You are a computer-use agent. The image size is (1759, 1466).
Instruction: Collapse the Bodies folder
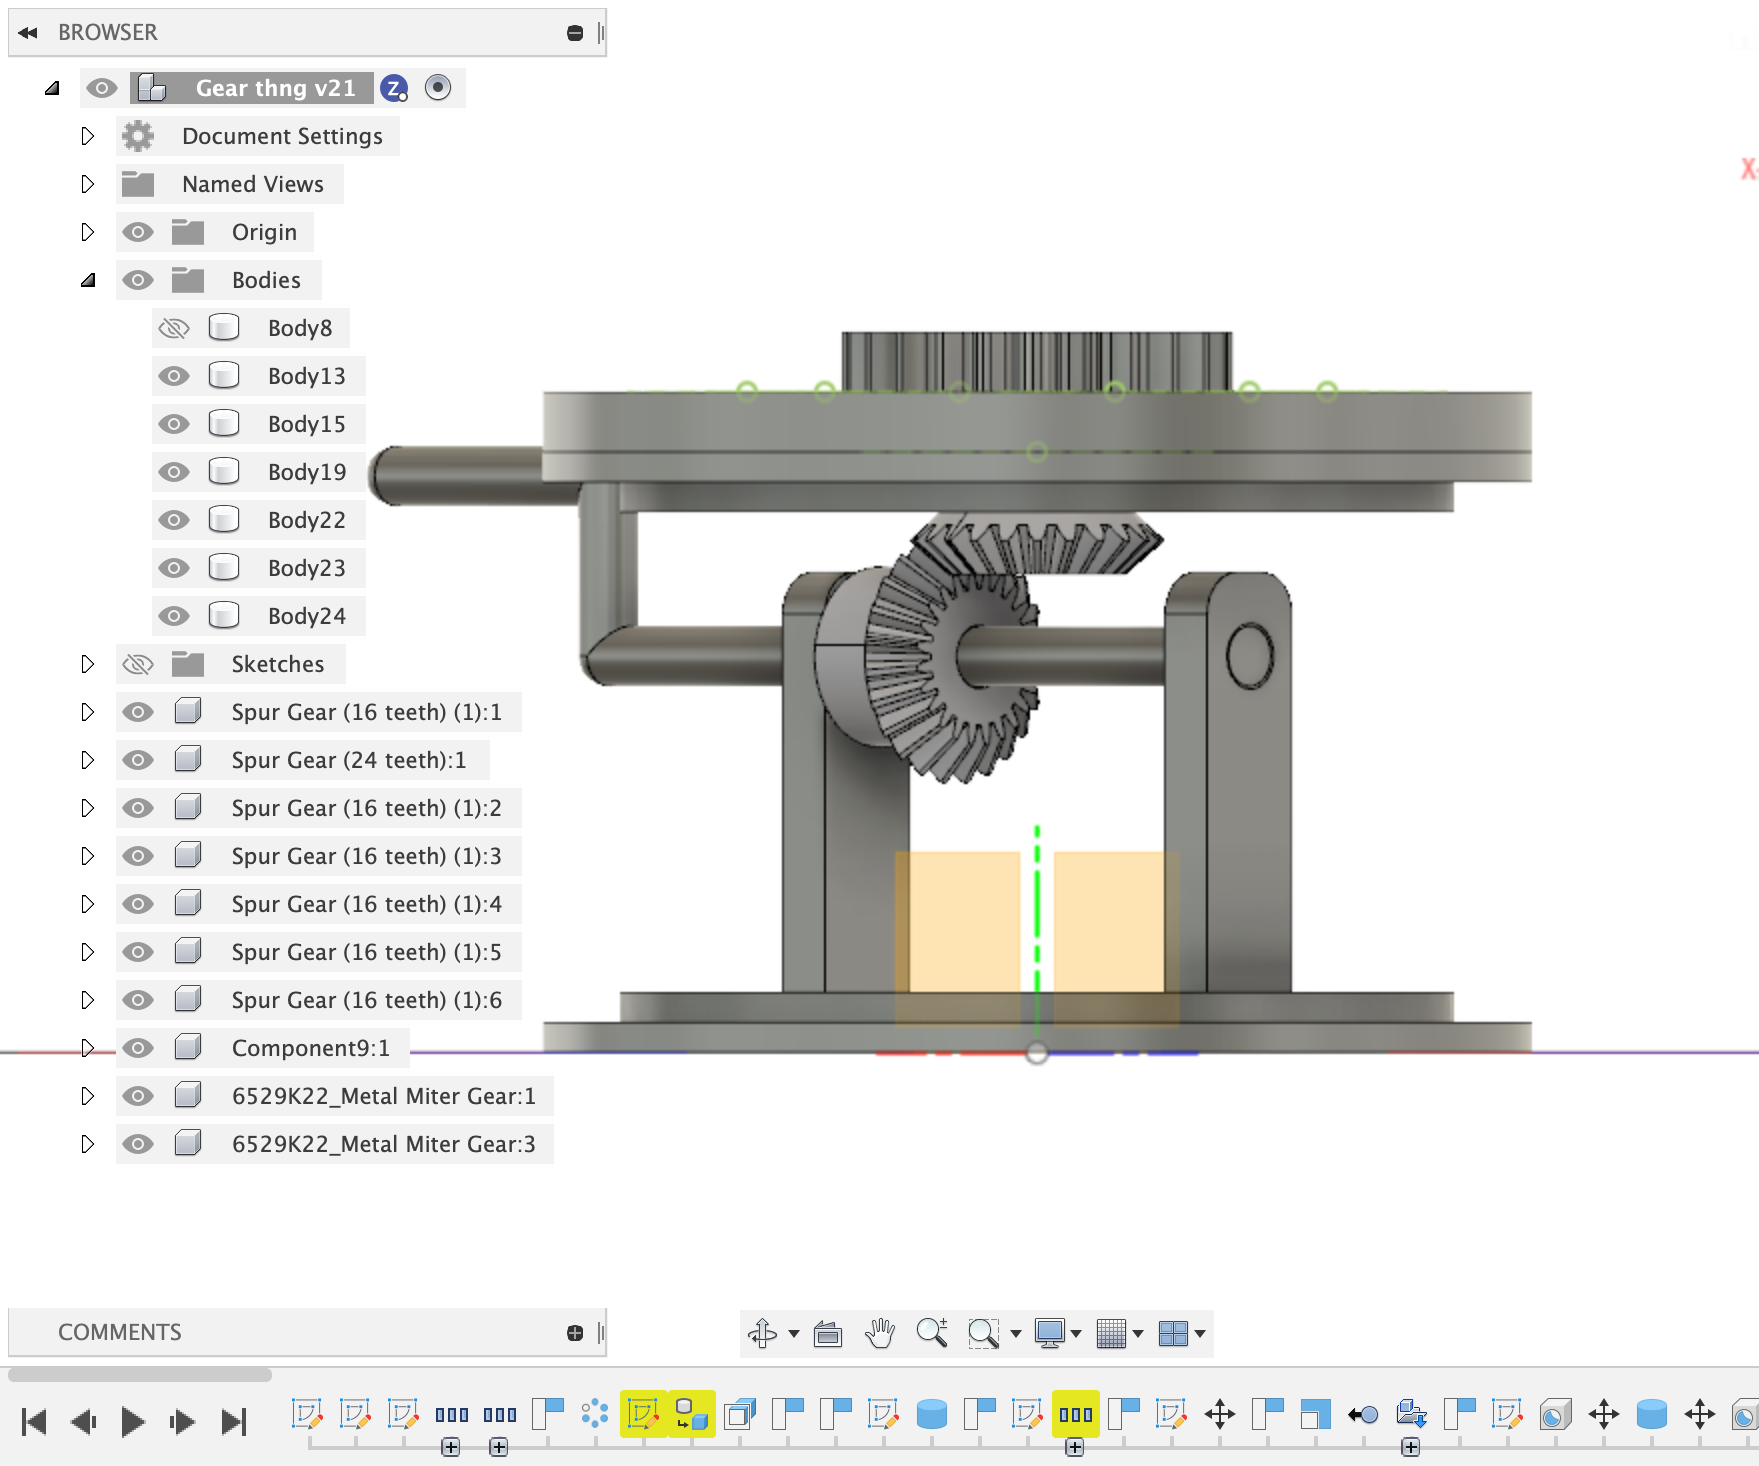click(x=88, y=280)
